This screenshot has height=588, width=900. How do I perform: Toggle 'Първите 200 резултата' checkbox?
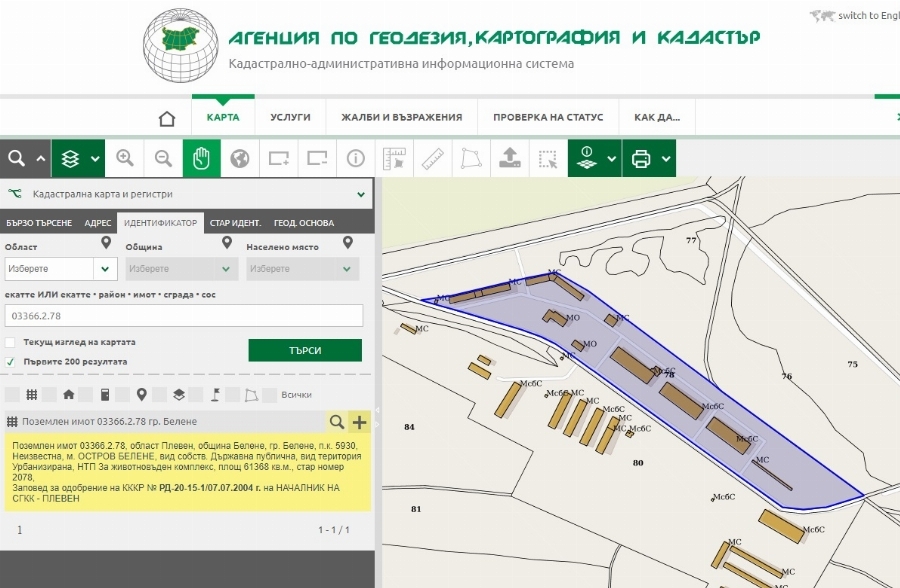(x=11, y=361)
